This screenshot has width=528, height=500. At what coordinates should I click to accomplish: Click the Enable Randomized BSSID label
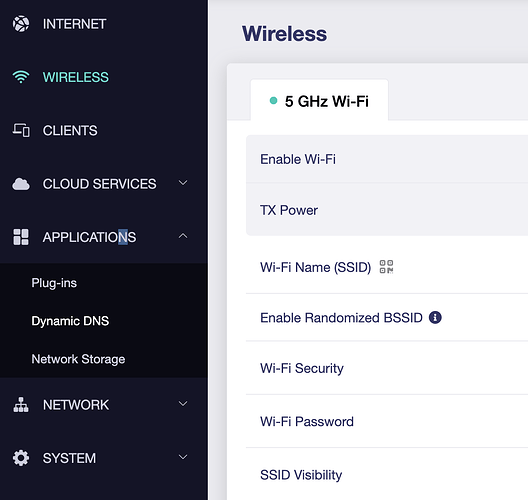(341, 318)
